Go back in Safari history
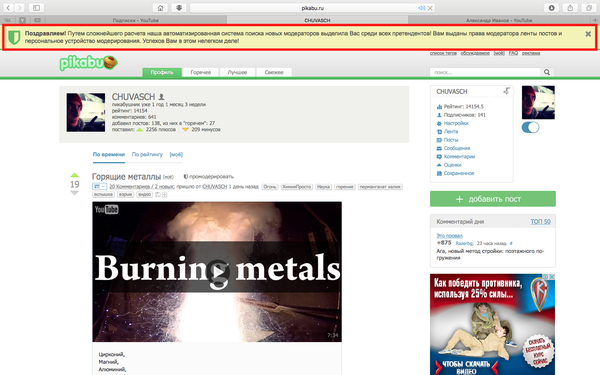The width and height of the screenshot is (600, 375). (x=8, y=8)
